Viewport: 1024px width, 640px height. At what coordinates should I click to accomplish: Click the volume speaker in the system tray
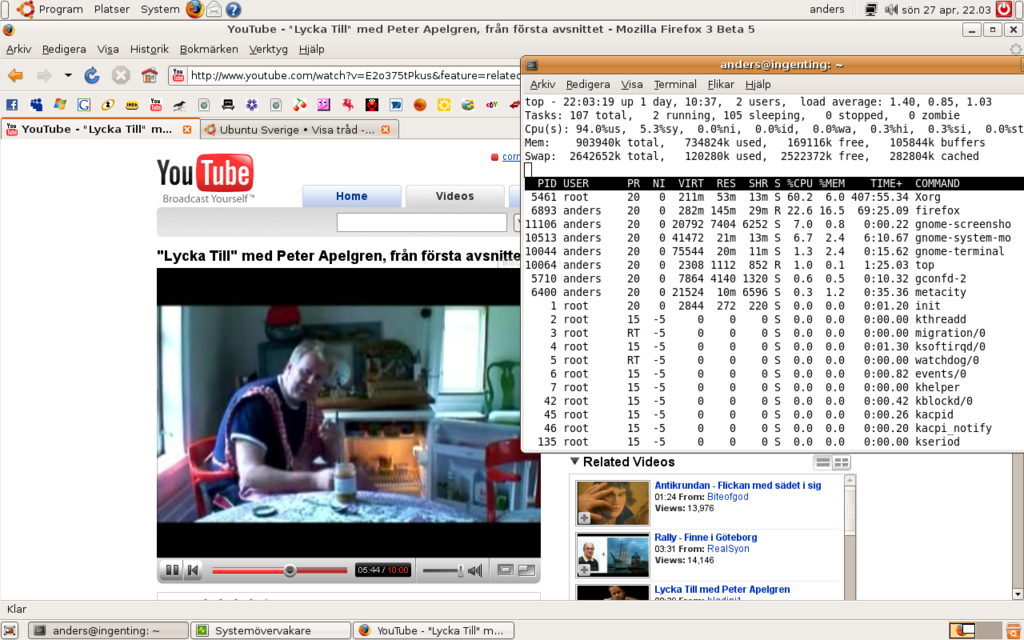(x=891, y=10)
